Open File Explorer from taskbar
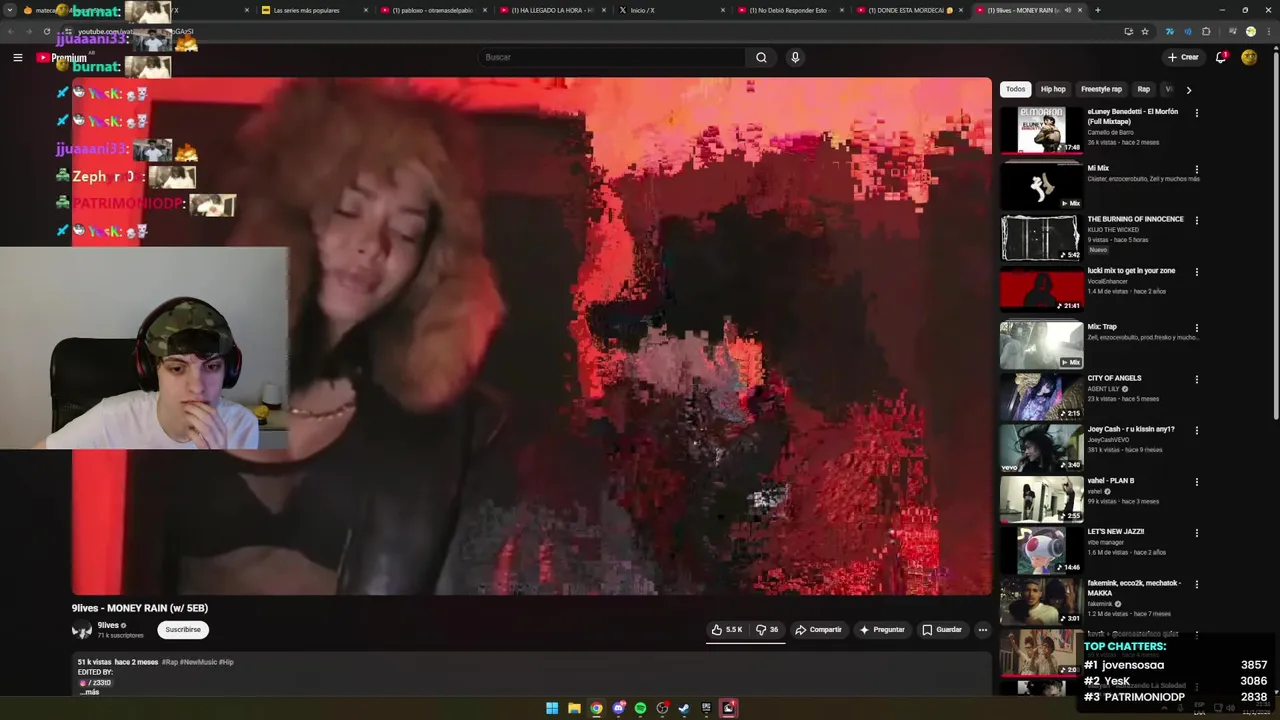 (574, 708)
